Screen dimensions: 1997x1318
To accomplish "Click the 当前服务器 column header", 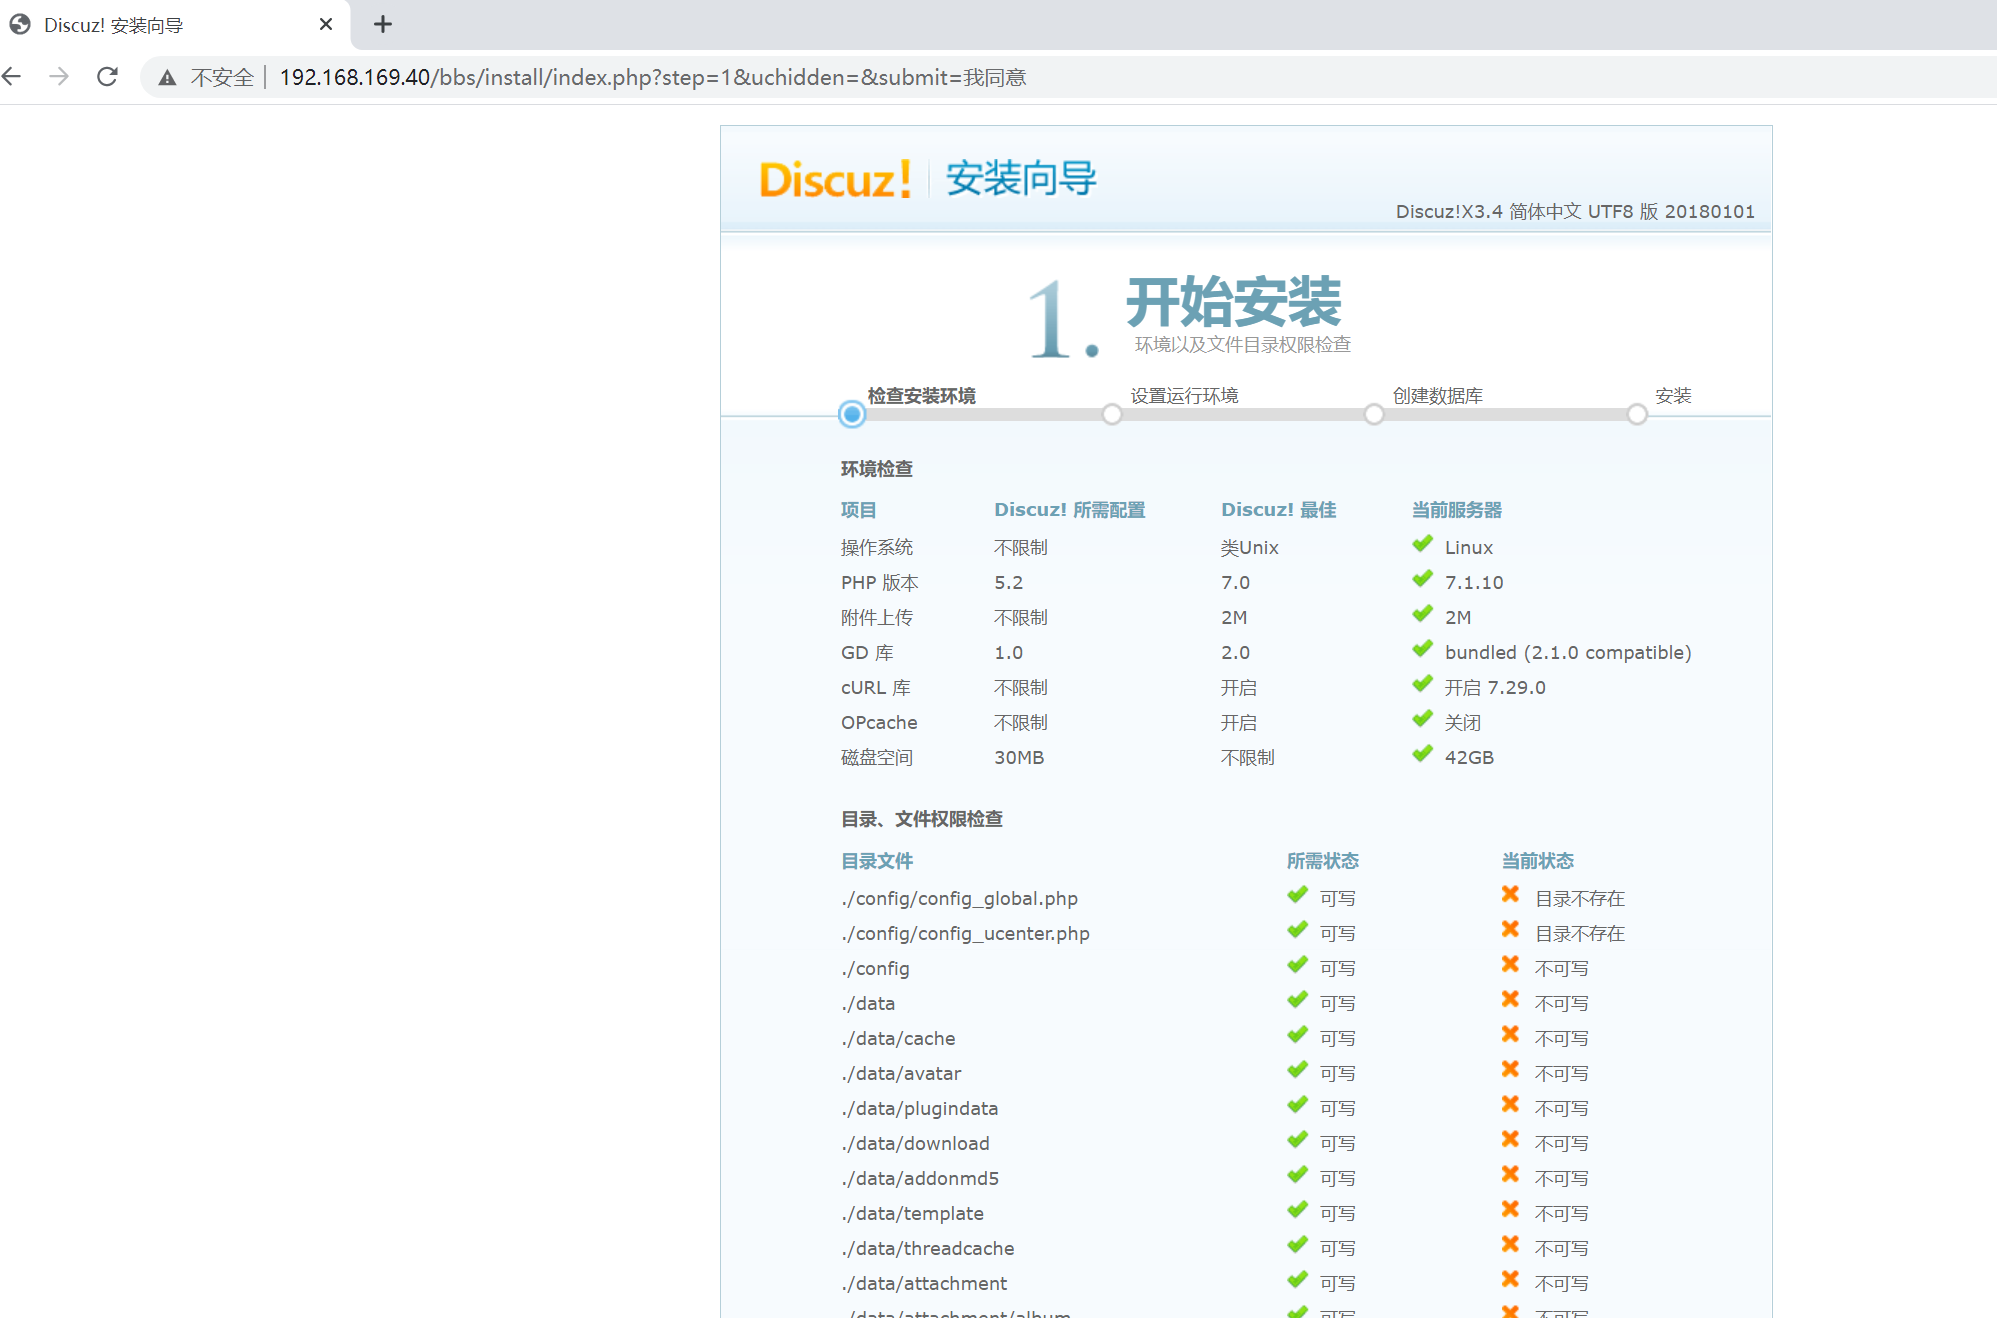I will pos(1456,510).
